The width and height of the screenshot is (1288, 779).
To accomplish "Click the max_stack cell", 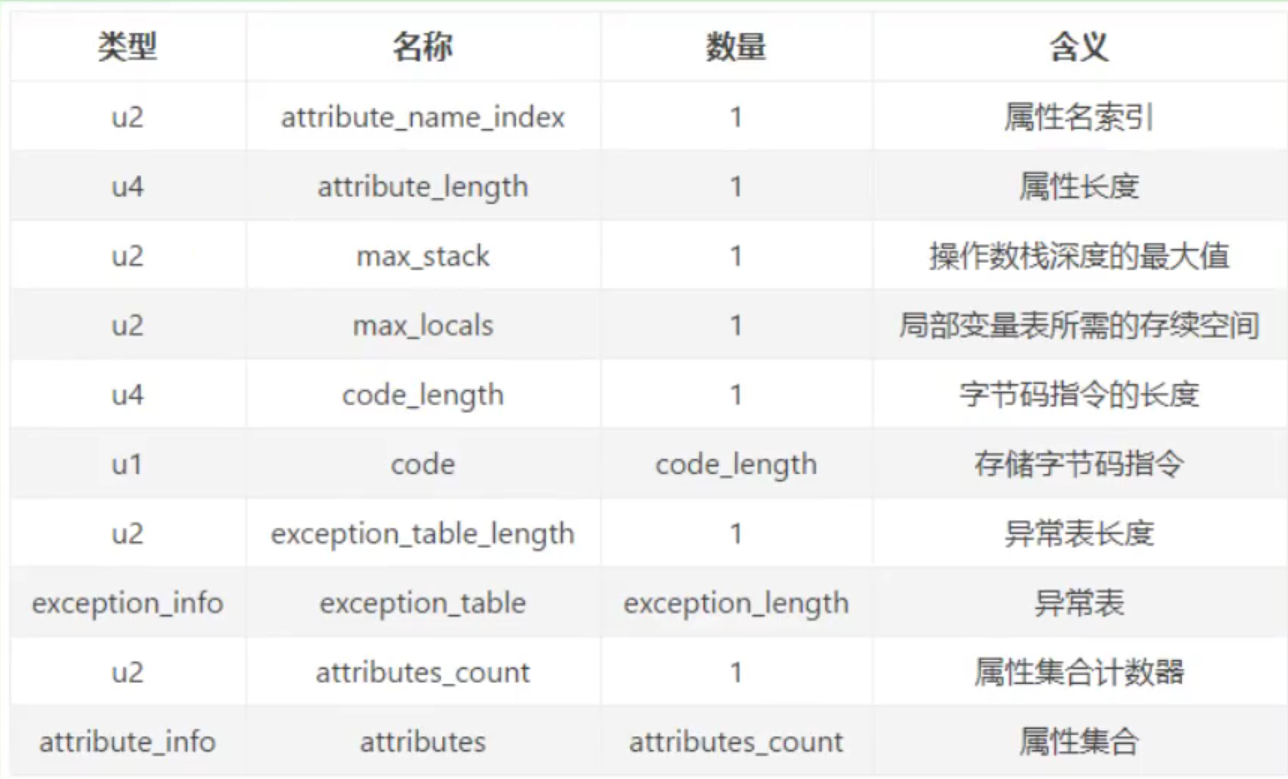I will pos(422,256).
